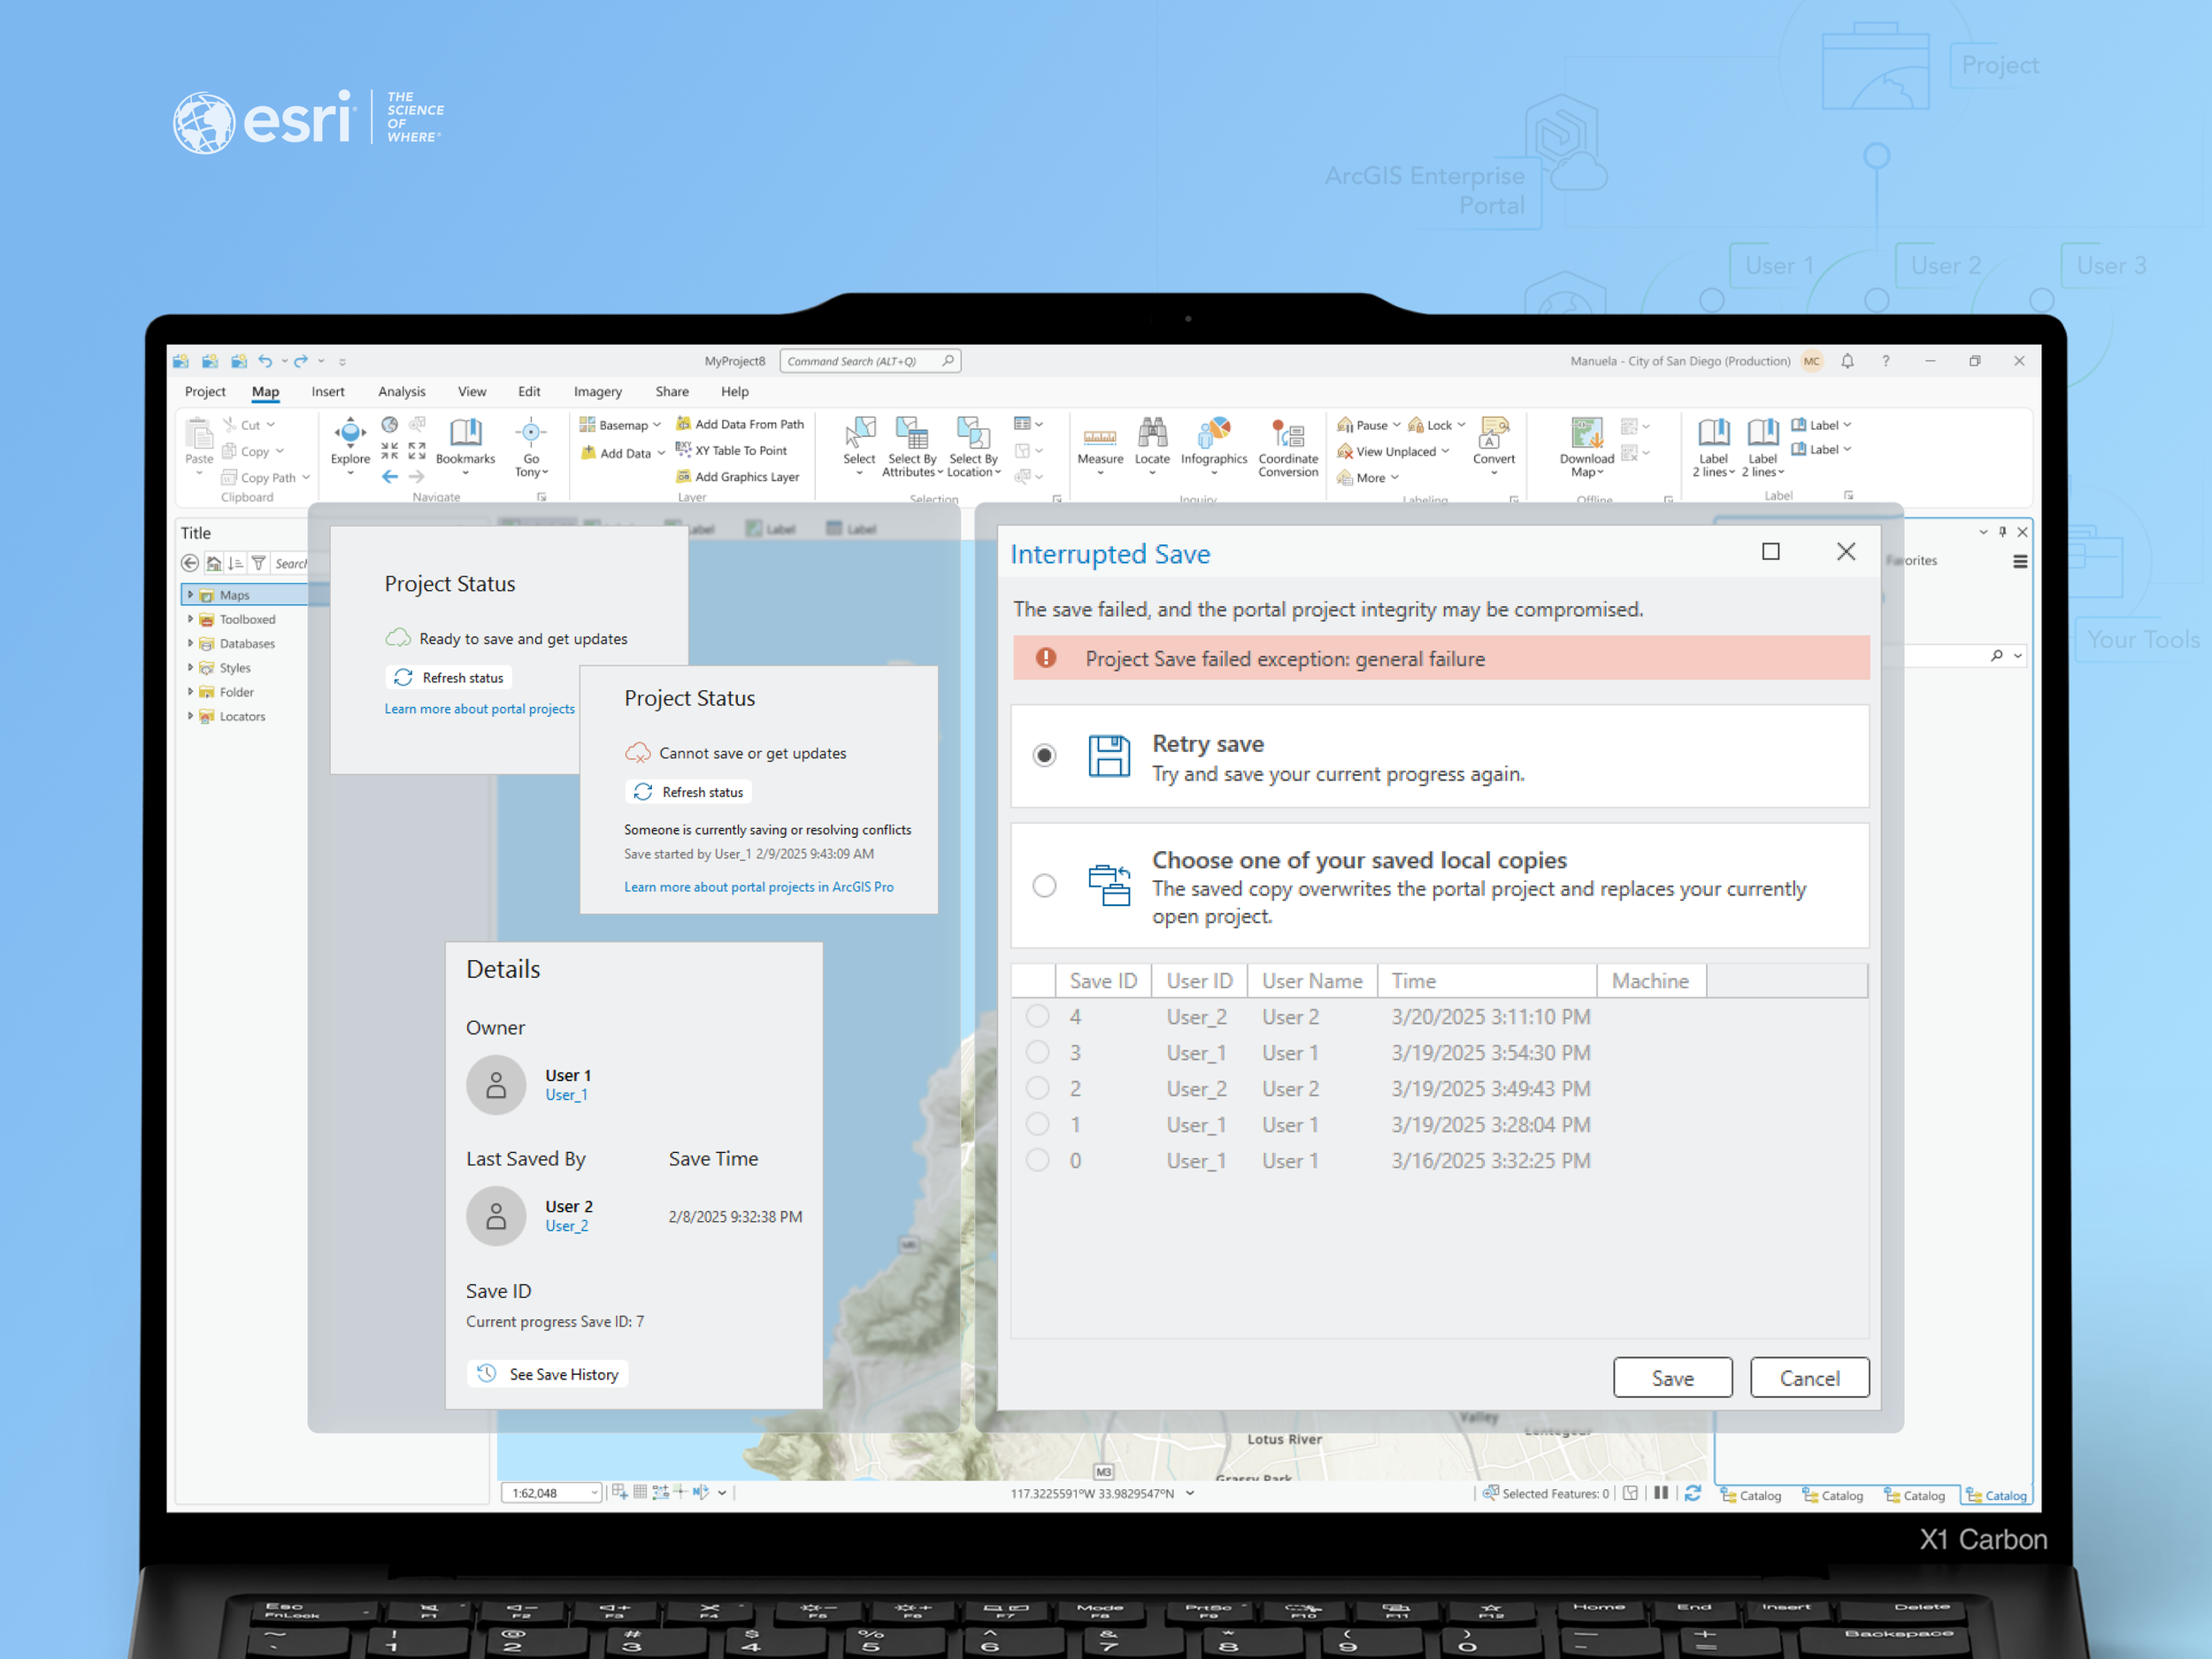2212x1659 pixels.
Task: Click the Save ID column header
Action: click(x=1103, y=981)
